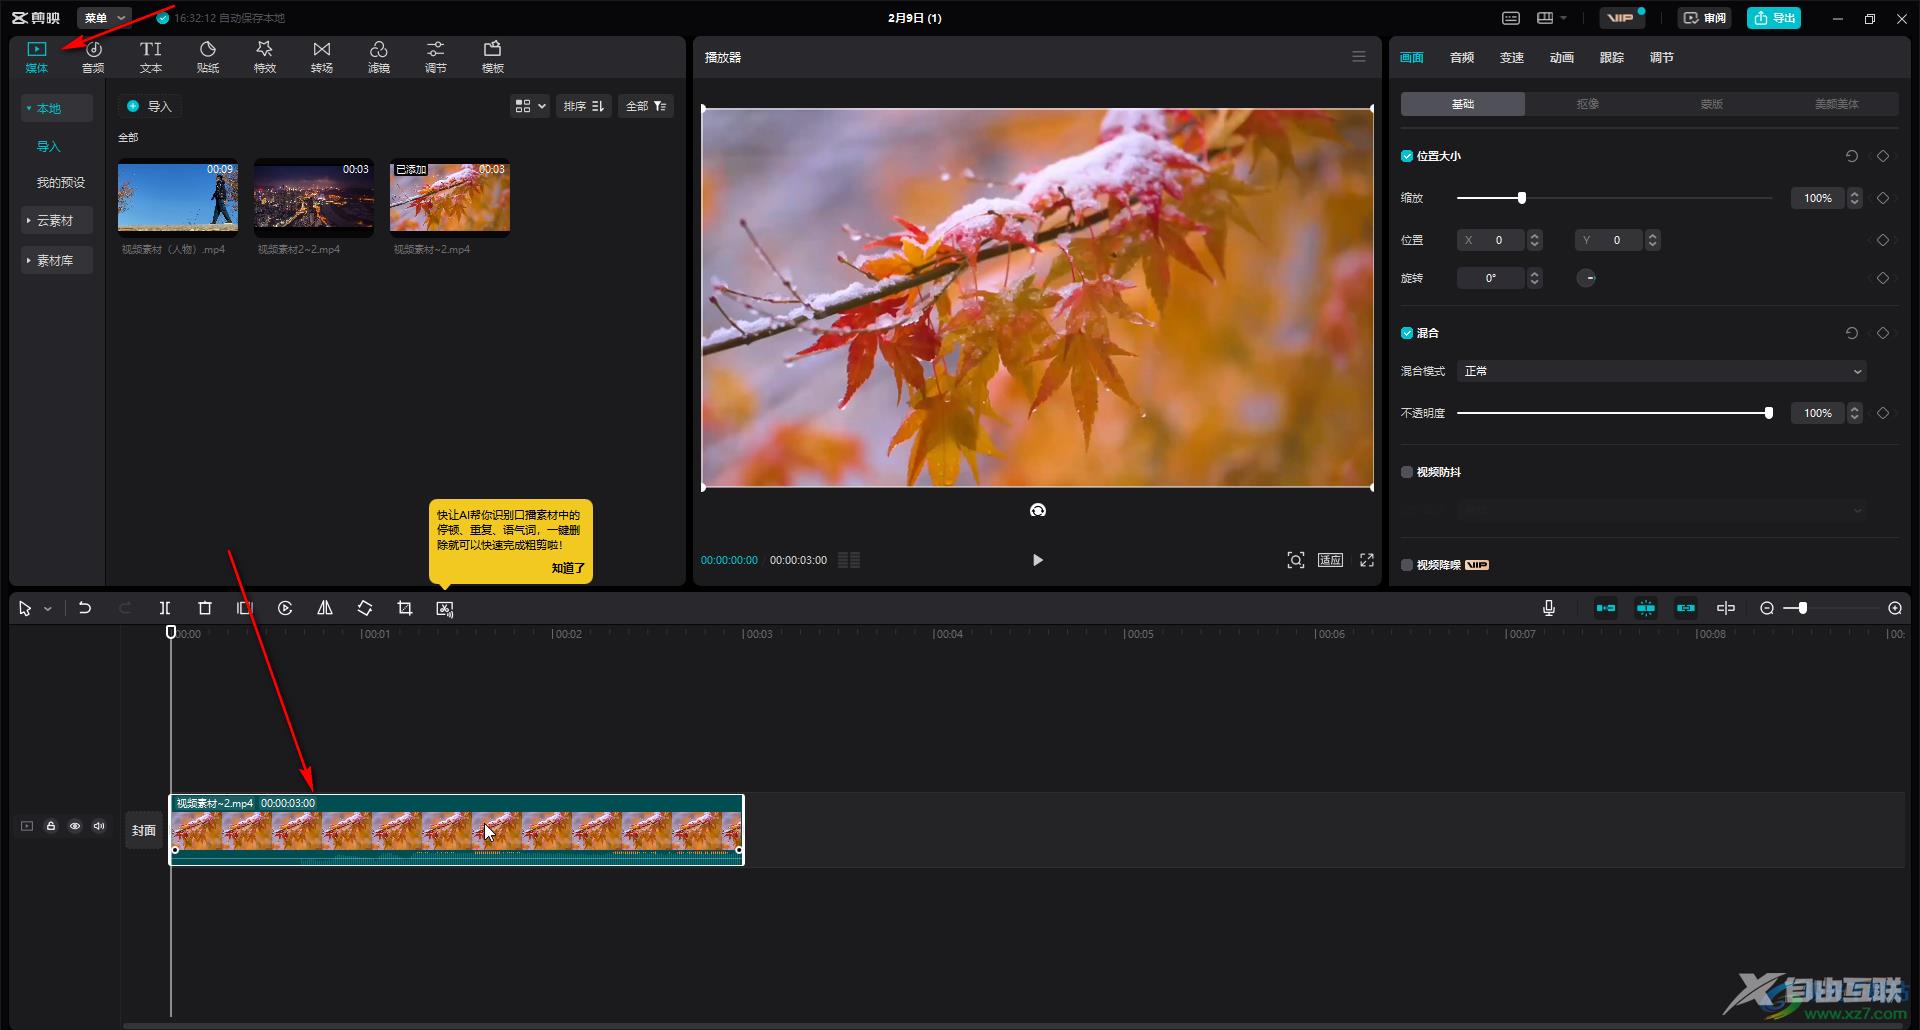Viewport: 1920px width, 1030px height.
Task: Toggle the 混合 checkbox
Action: pyautogui.click(x=1407, y=333)
